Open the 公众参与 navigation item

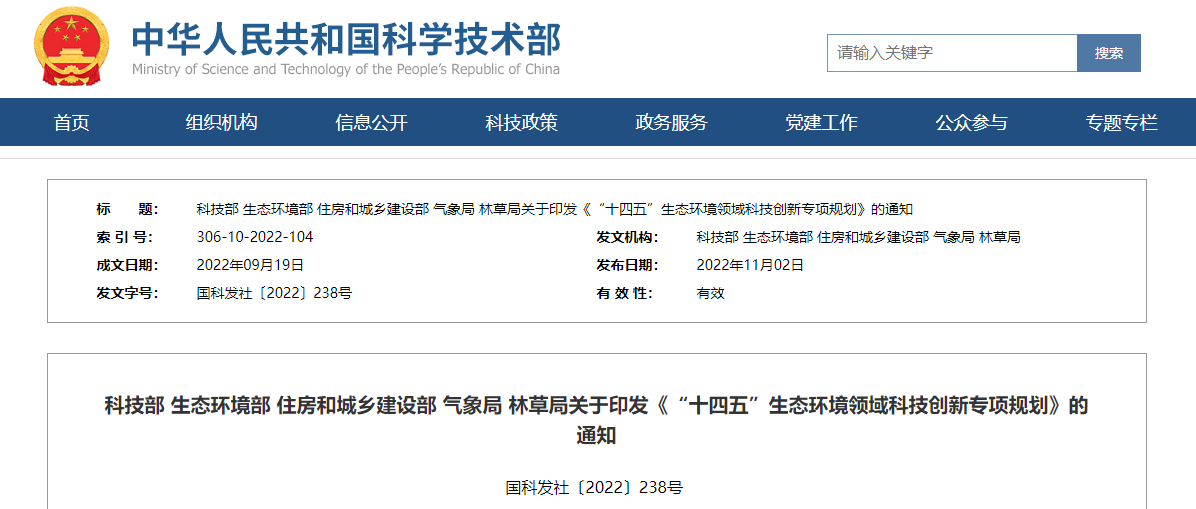tap(972, 122)
